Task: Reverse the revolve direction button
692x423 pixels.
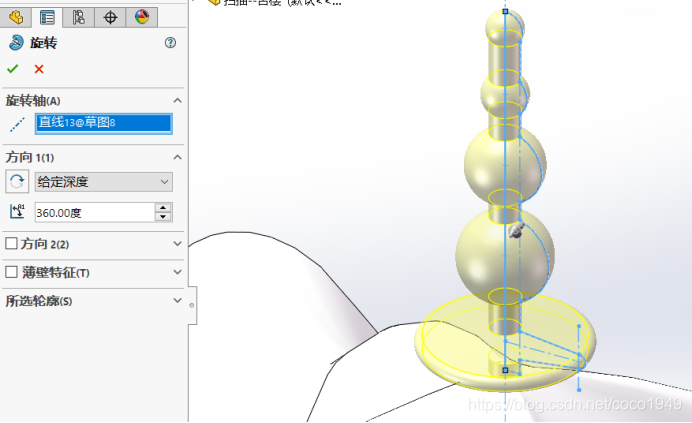Action: click(17, 181)
